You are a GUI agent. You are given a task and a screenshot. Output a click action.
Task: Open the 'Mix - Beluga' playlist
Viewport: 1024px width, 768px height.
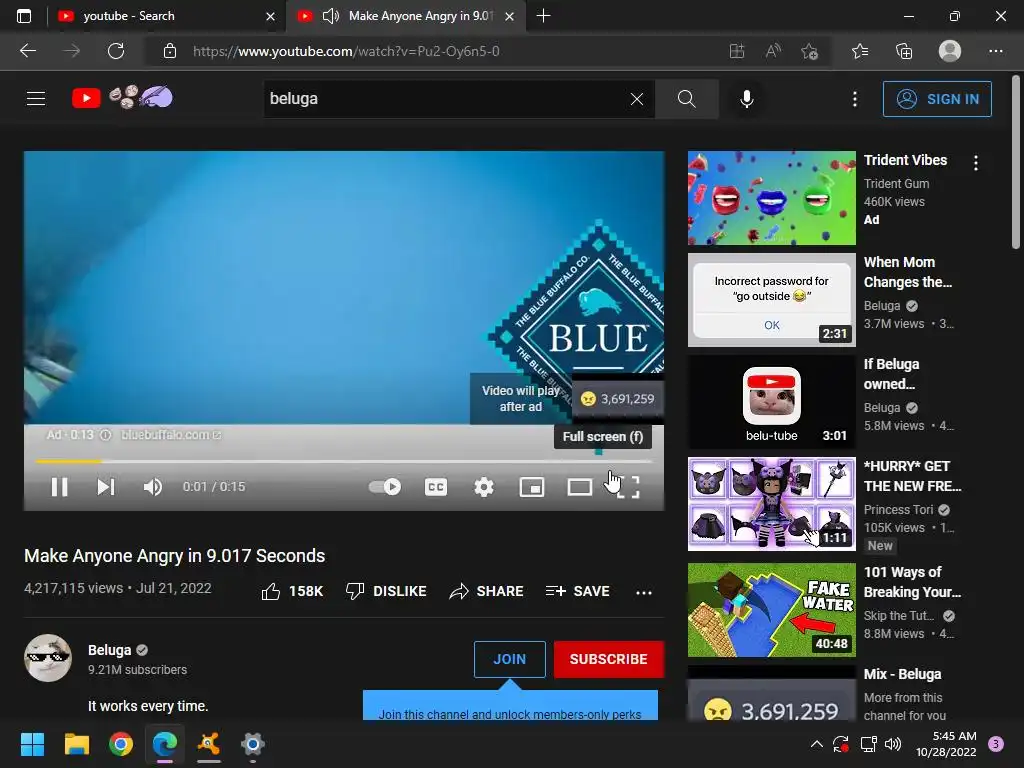click(903, 674)
